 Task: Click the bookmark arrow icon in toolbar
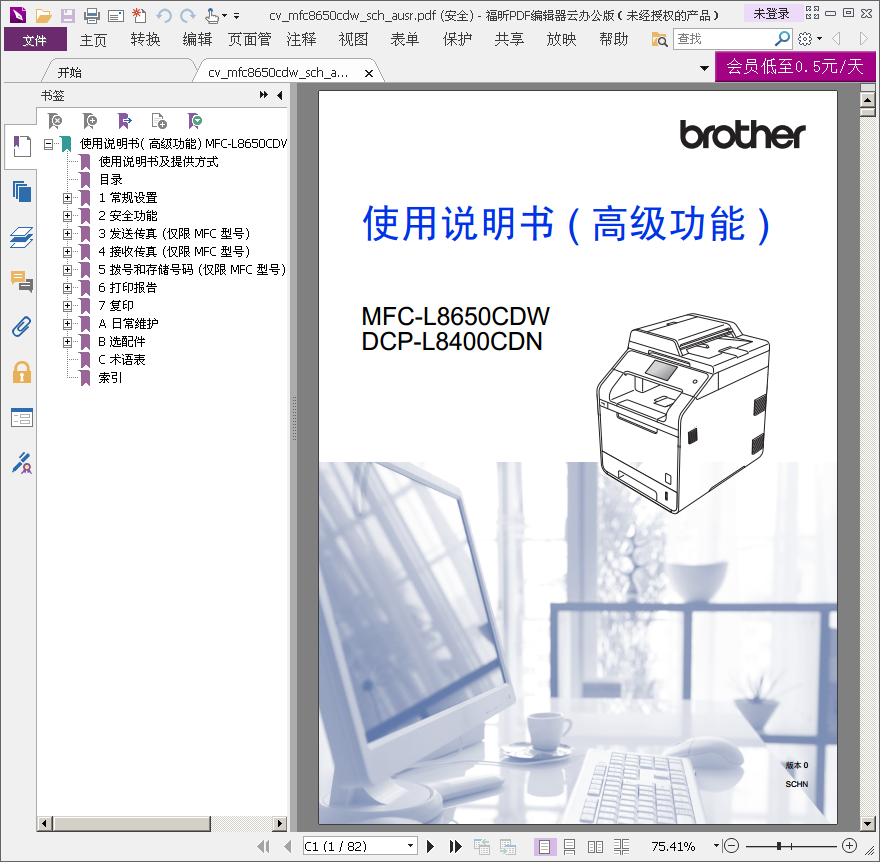click(125, 121)
